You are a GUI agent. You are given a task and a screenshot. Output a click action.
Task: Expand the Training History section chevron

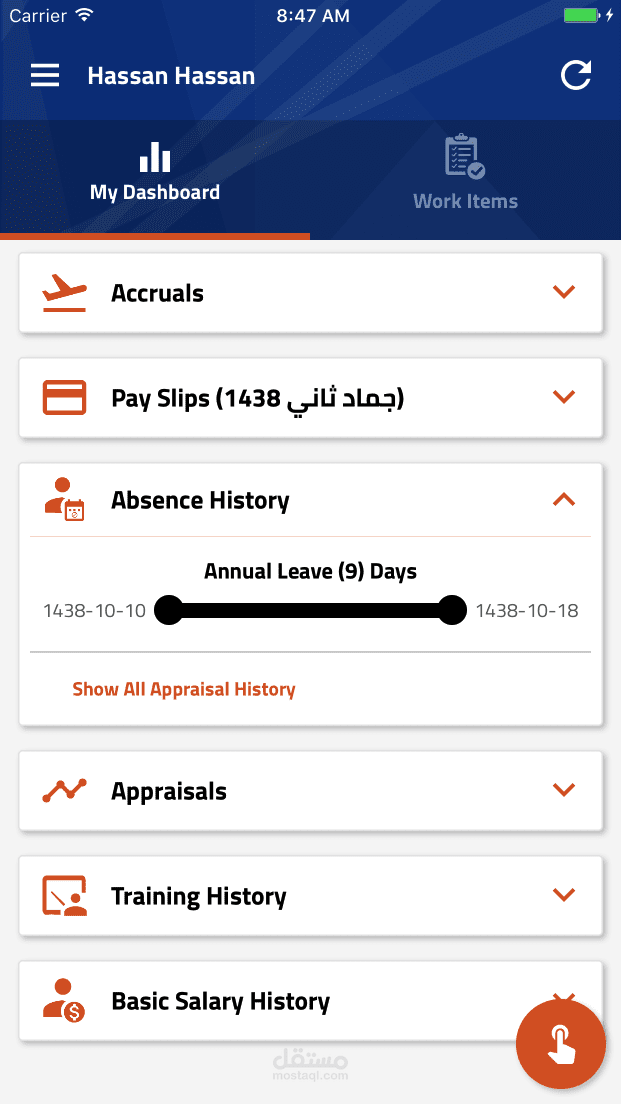pyautogui.click(x=564, y=895)
